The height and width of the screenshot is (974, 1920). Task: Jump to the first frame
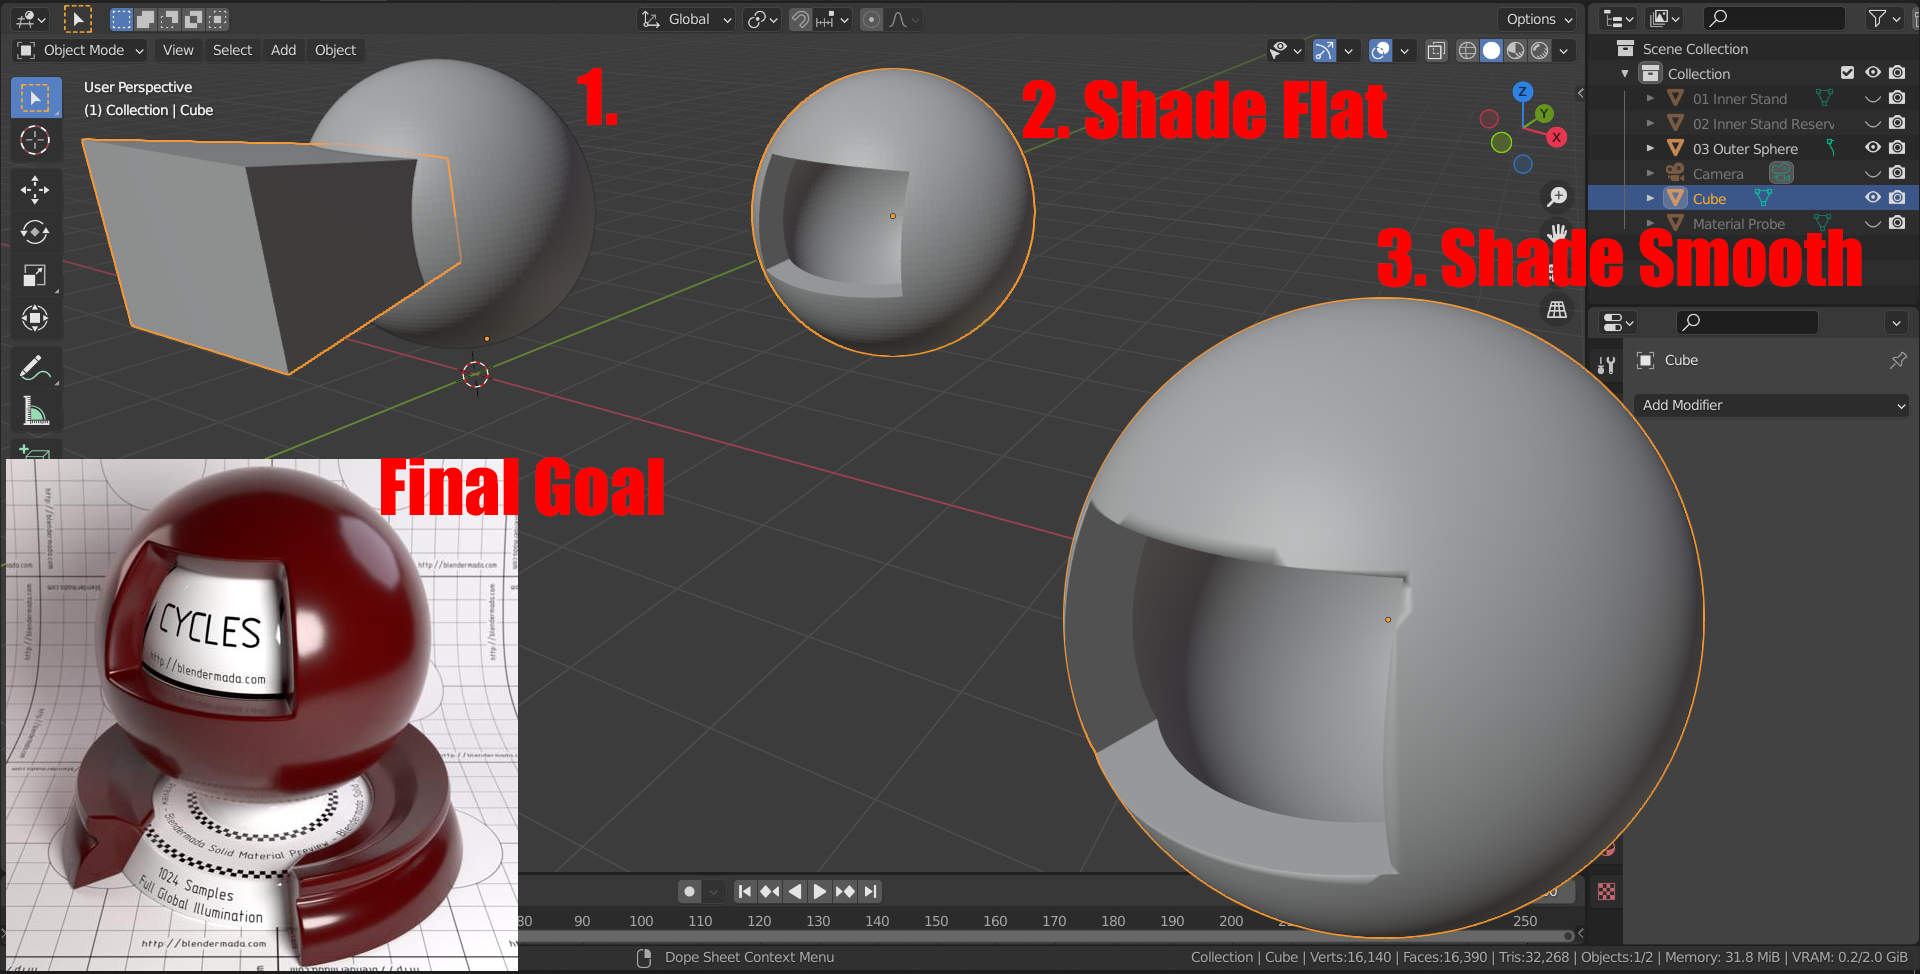click(744, 891)
